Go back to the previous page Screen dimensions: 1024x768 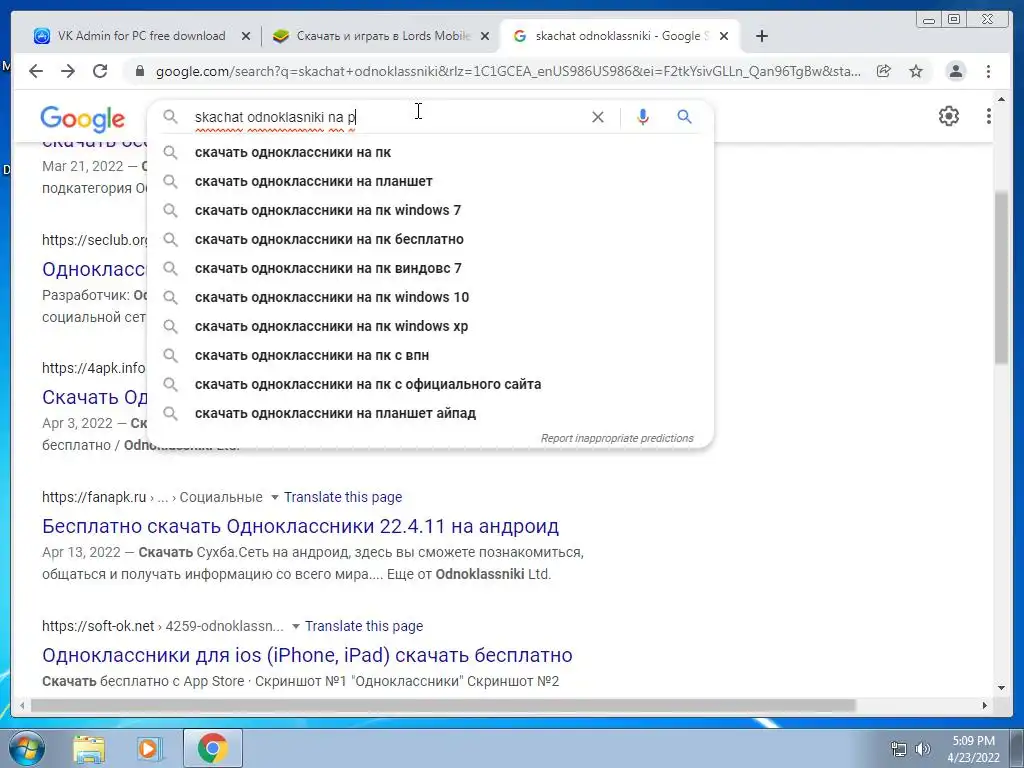click(36, 71)
